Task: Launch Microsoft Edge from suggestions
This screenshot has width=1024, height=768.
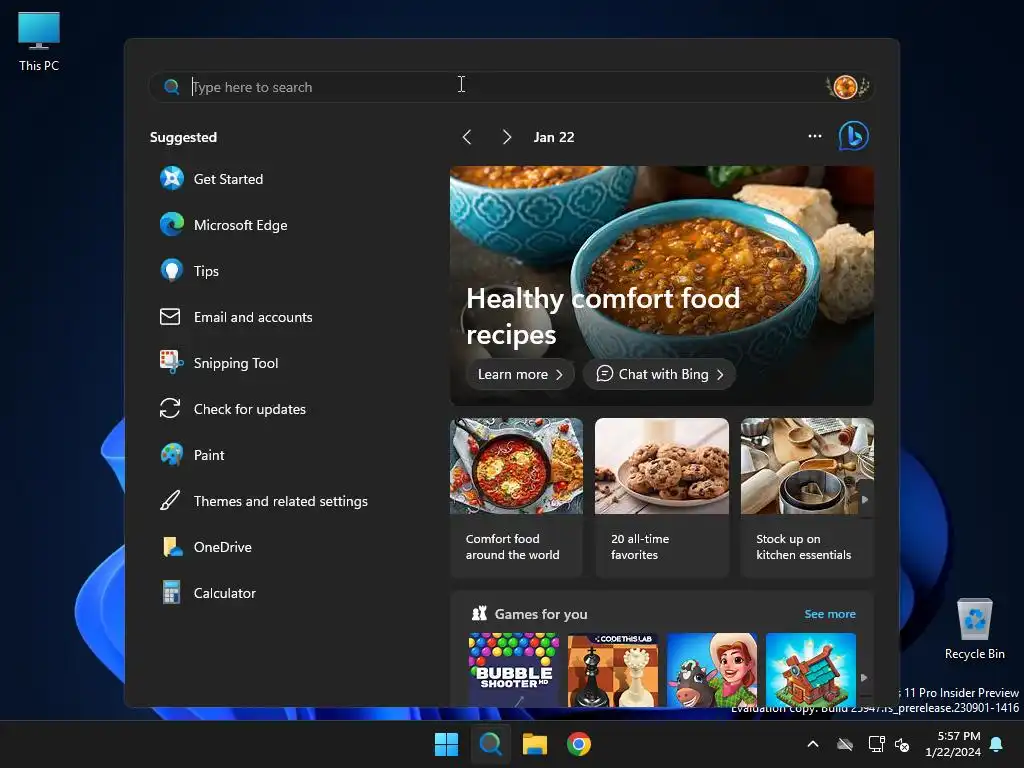Action: 223,225
